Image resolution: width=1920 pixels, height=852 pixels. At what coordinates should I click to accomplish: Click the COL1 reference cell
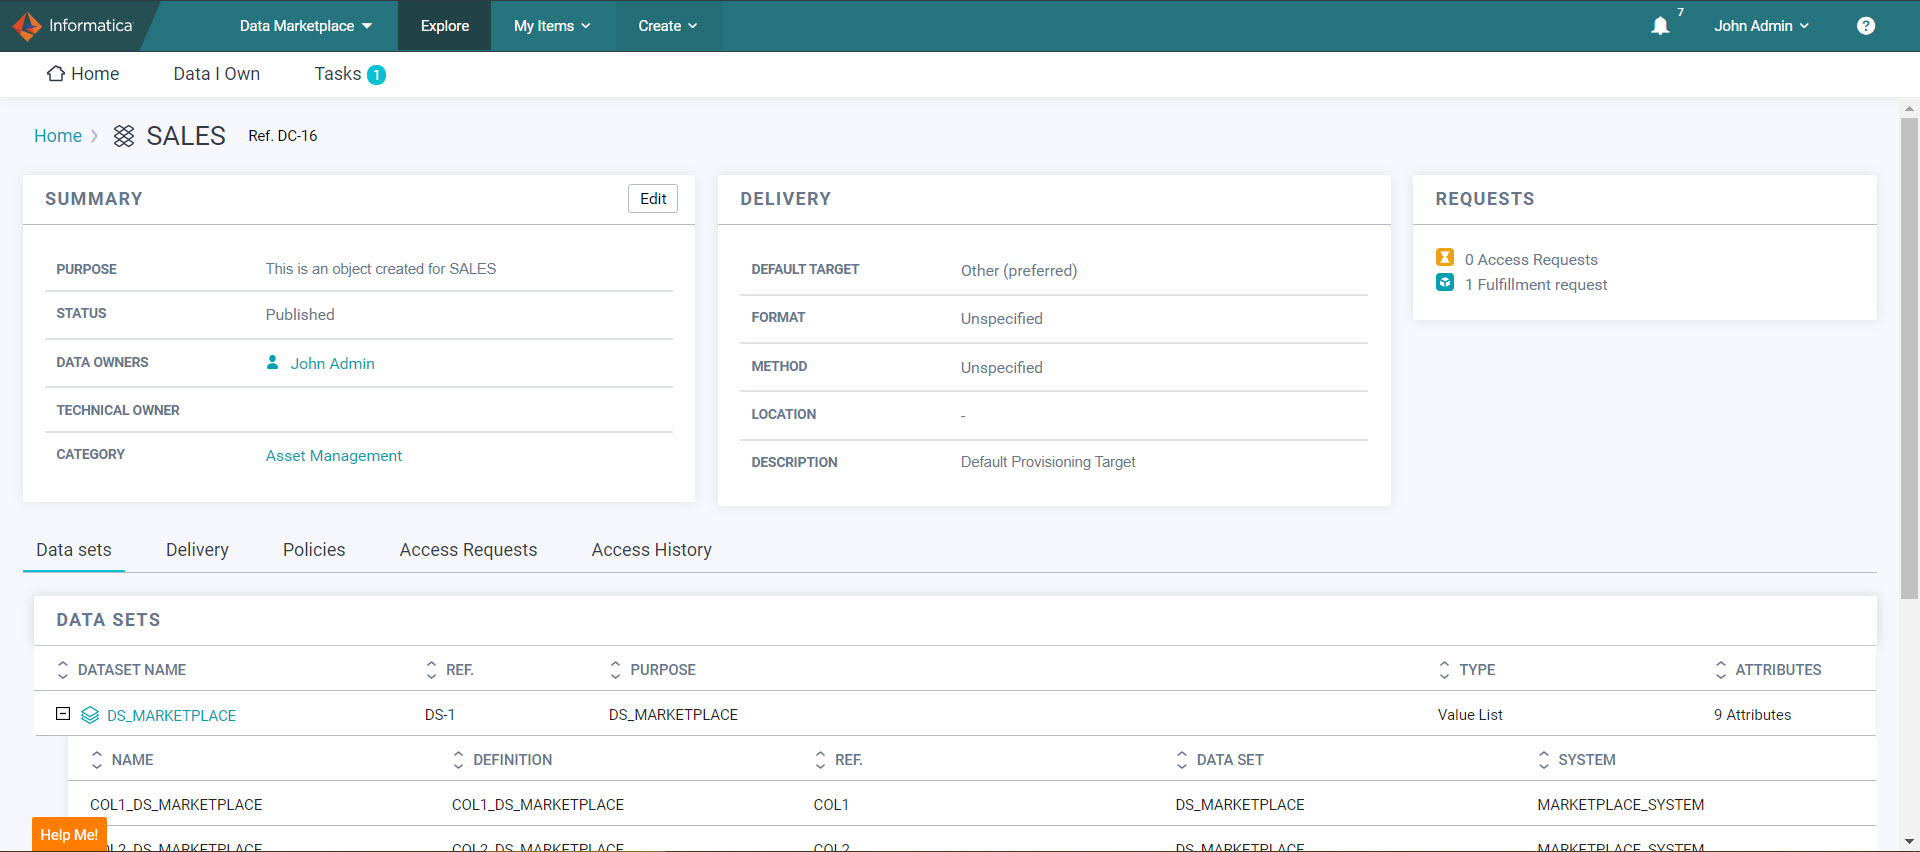point(831,805)
